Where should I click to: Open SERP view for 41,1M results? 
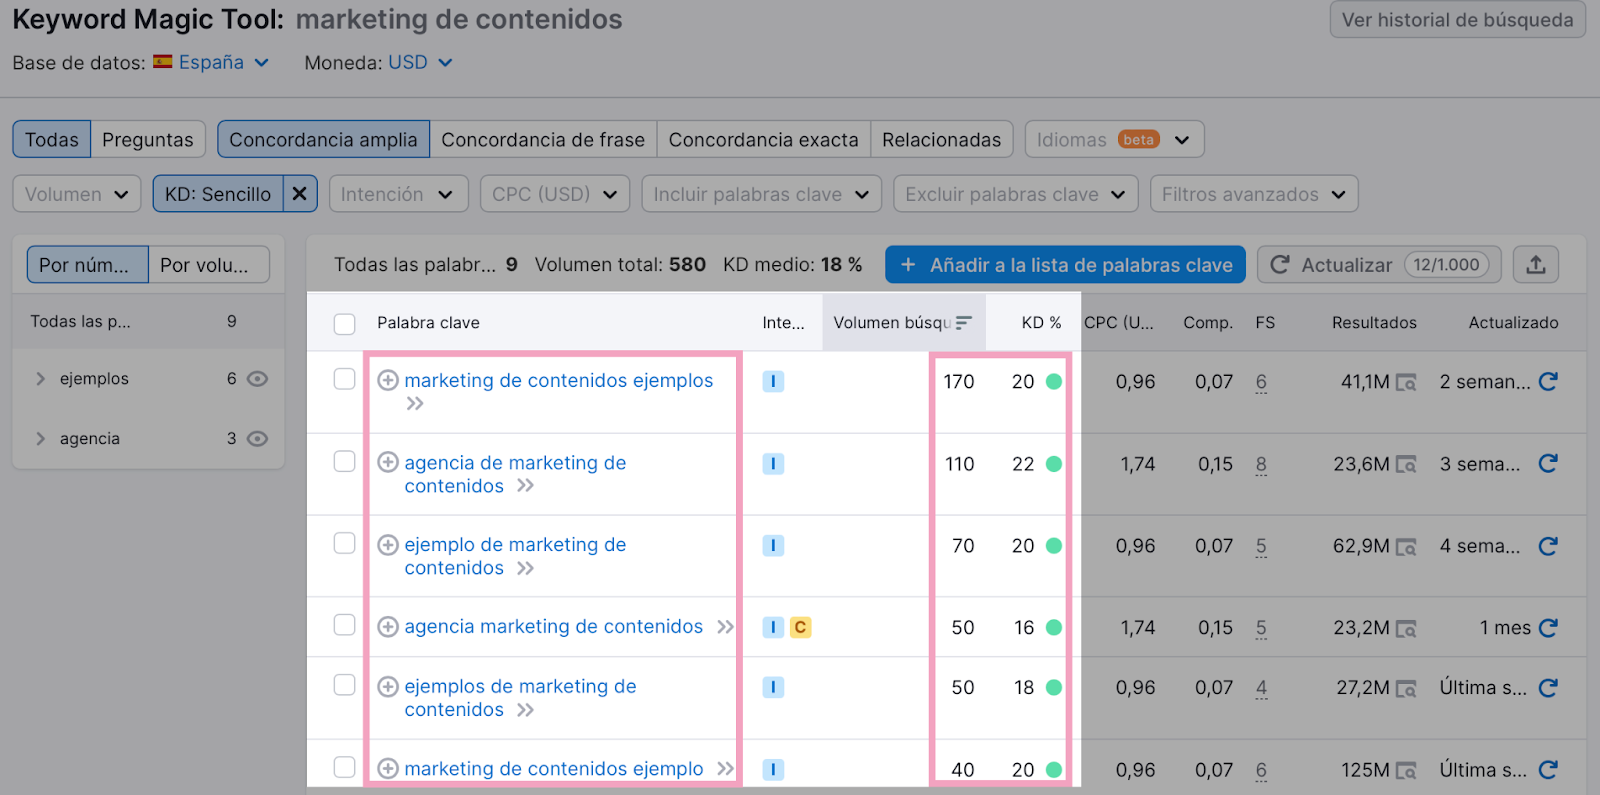(1406, 382)
